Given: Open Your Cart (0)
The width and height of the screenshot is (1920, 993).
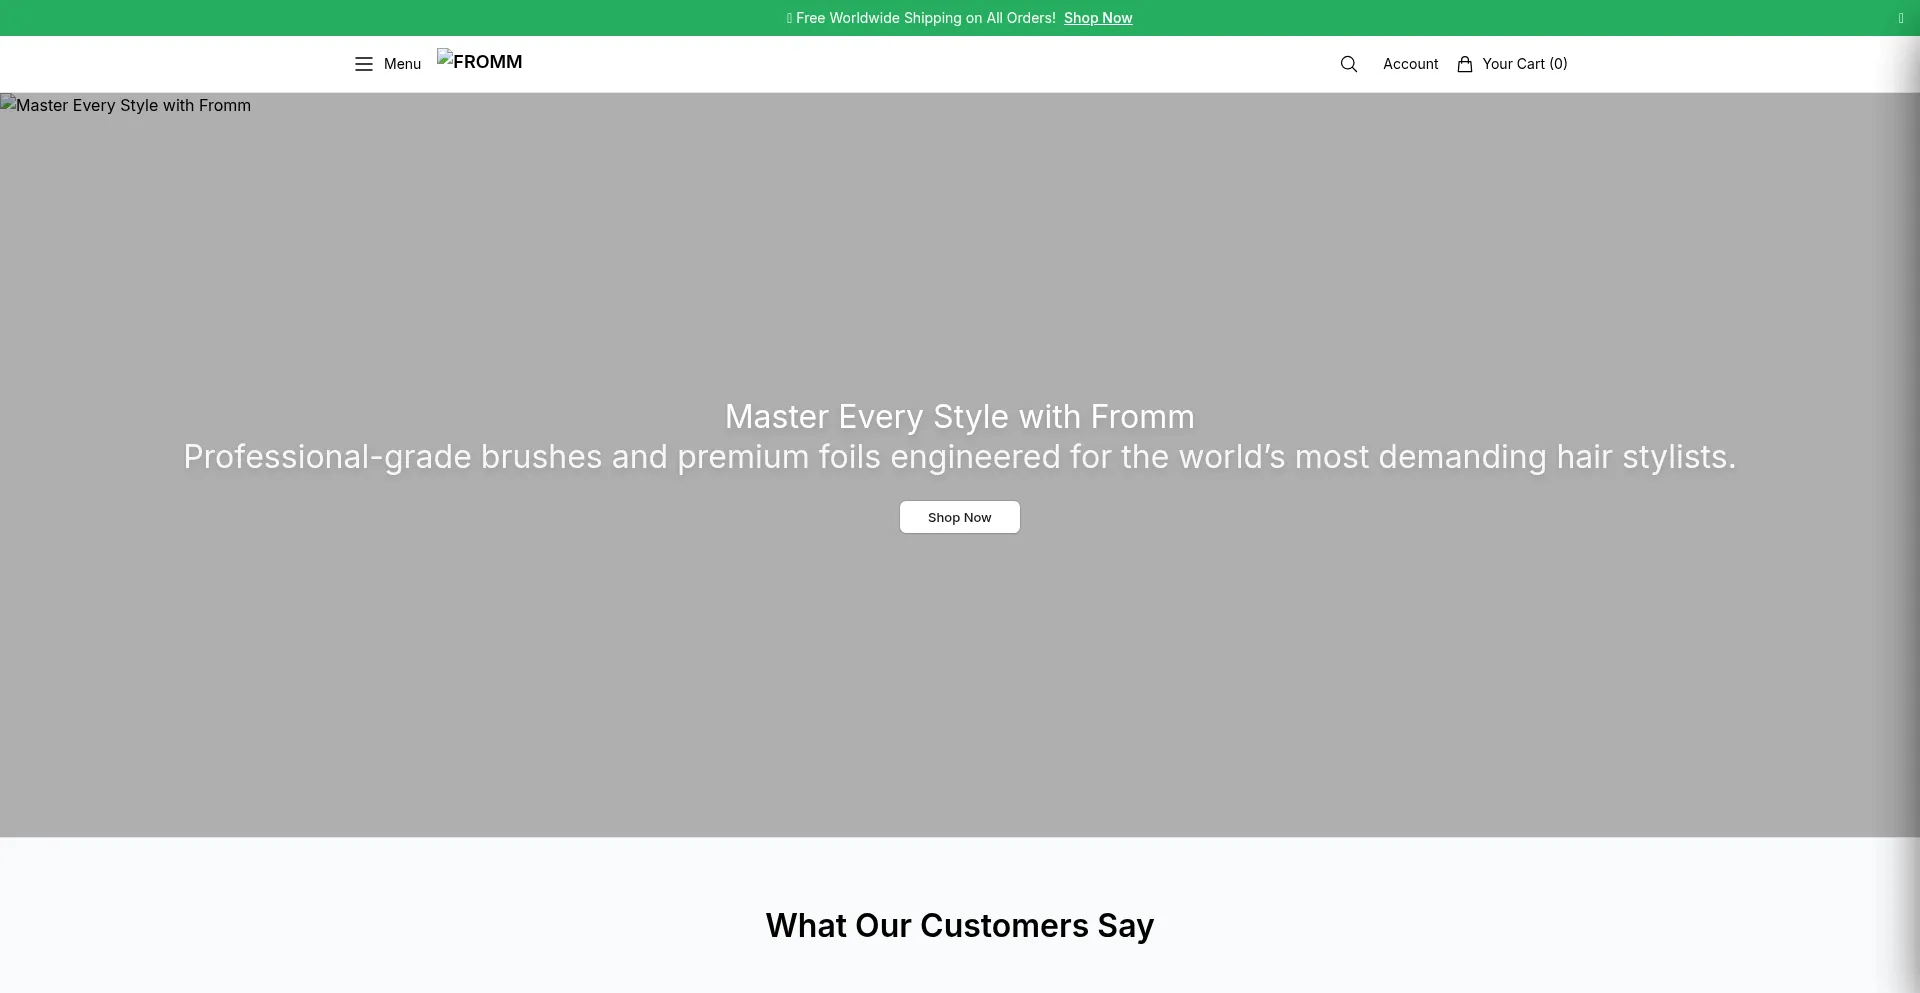Looking at the screenshot, I should click(1524, 64).
